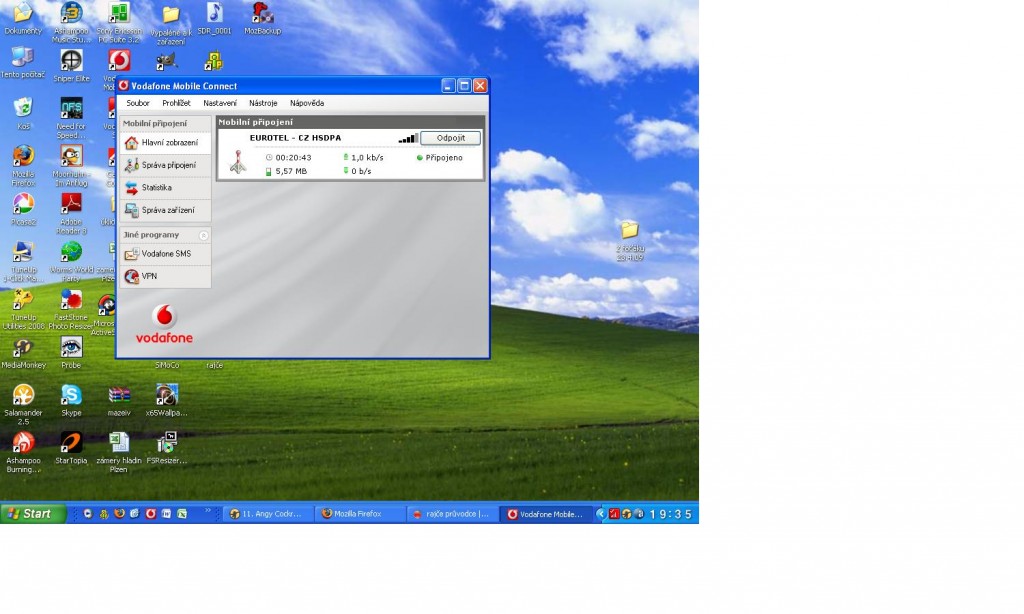Expand the Quick Launch overflow chevron
Viewport: 1024px width, 614px height.
click(208, 511)
